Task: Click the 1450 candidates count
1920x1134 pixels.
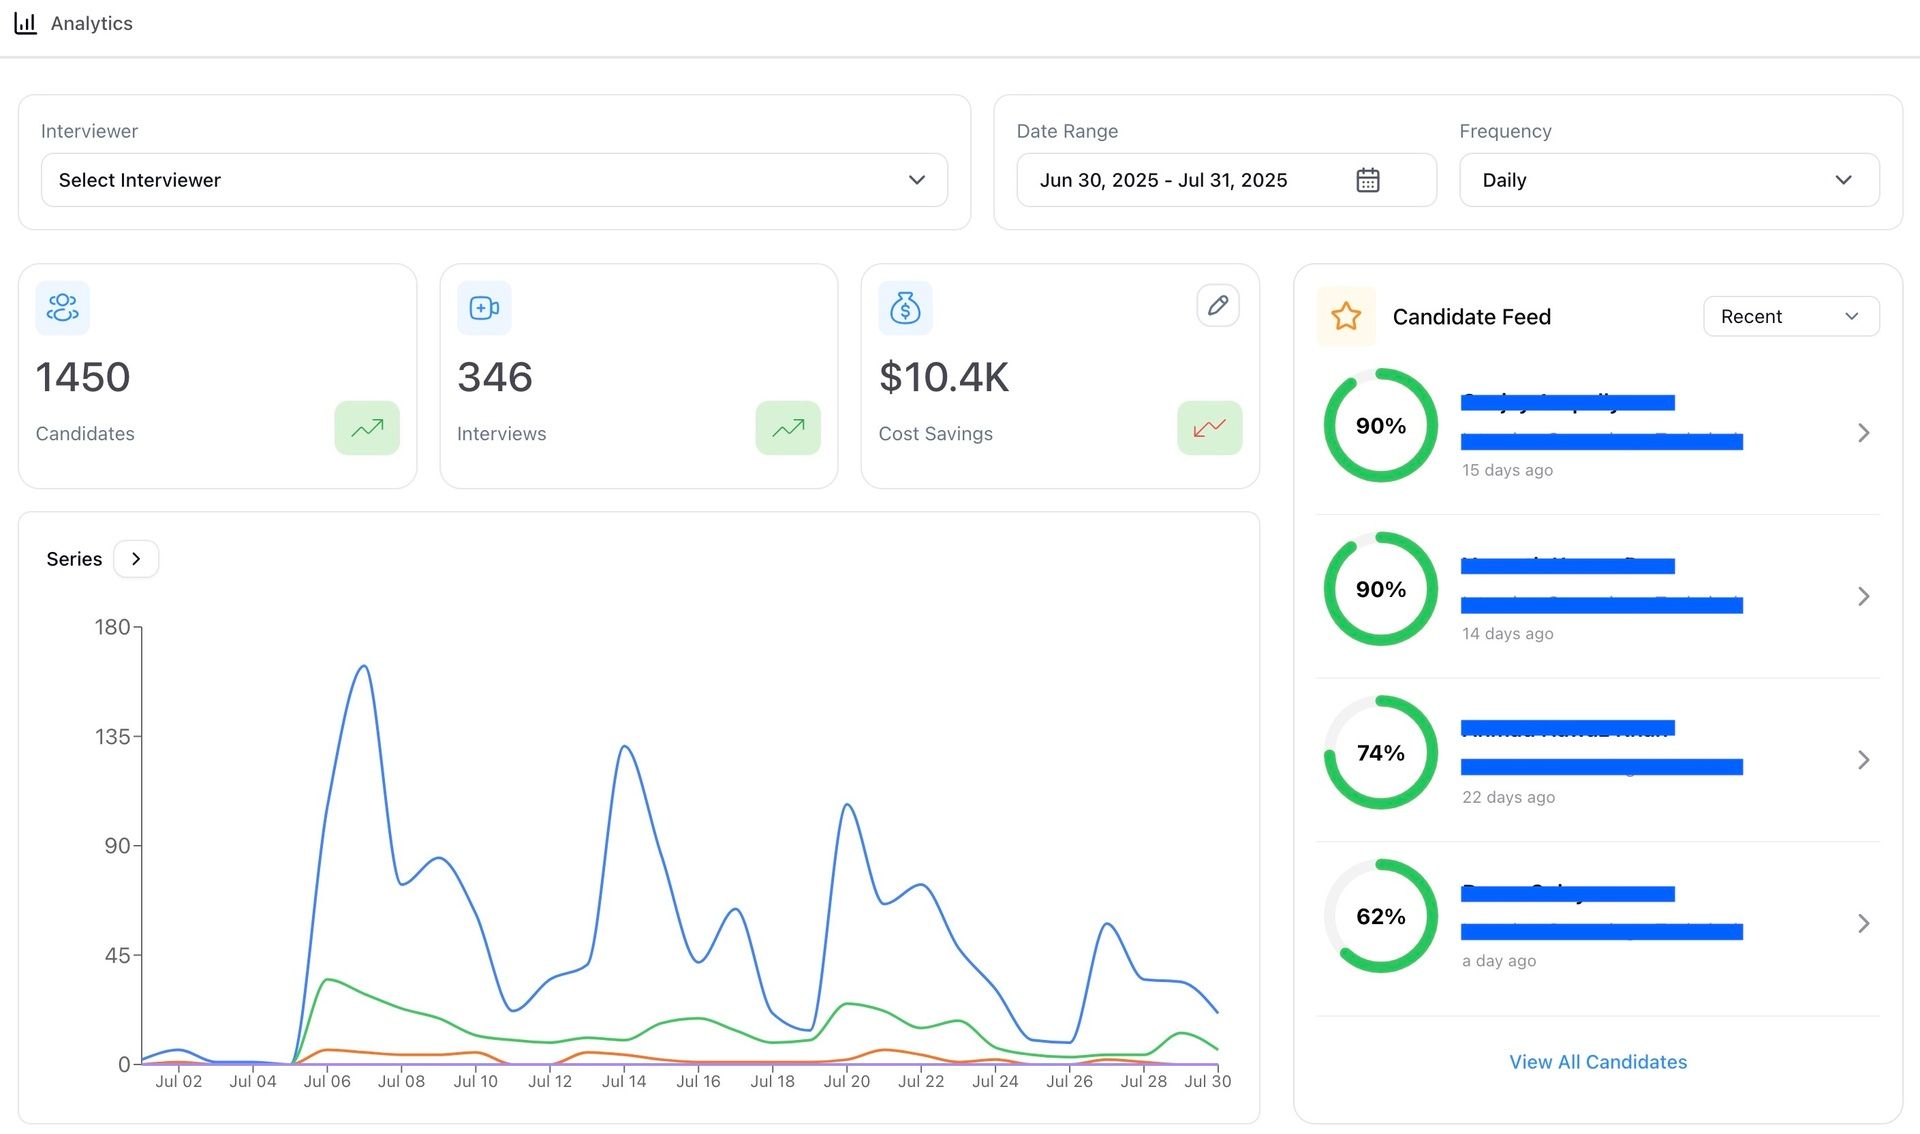Action: pos(83,377)
